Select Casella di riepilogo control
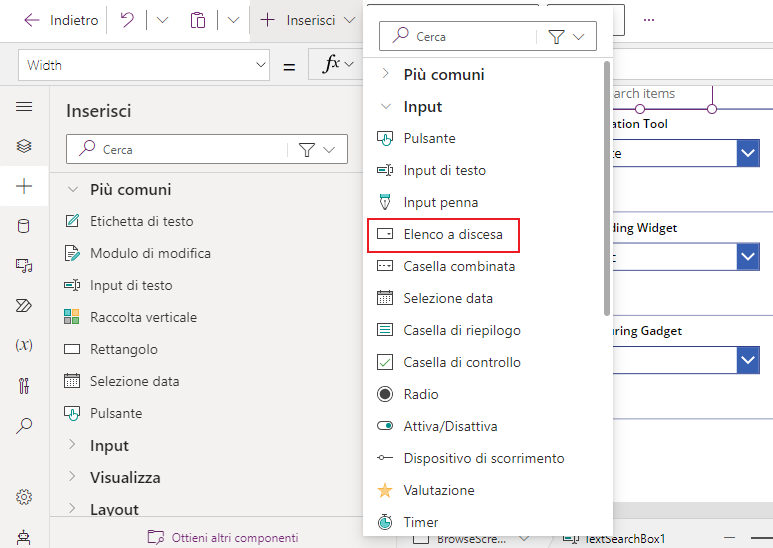Viewport: 773px width, 548px height. [449, 331]
